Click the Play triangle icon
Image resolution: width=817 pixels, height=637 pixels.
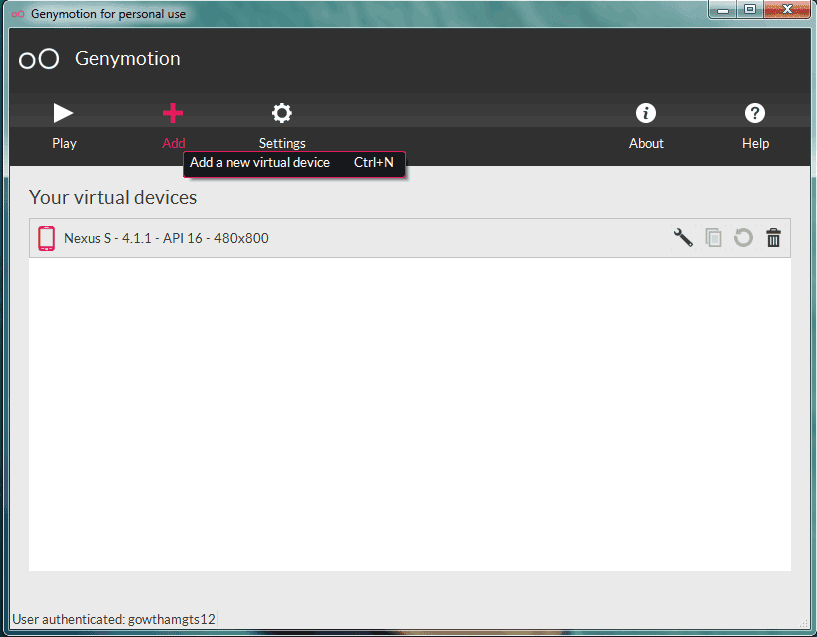tap(63, 113)
